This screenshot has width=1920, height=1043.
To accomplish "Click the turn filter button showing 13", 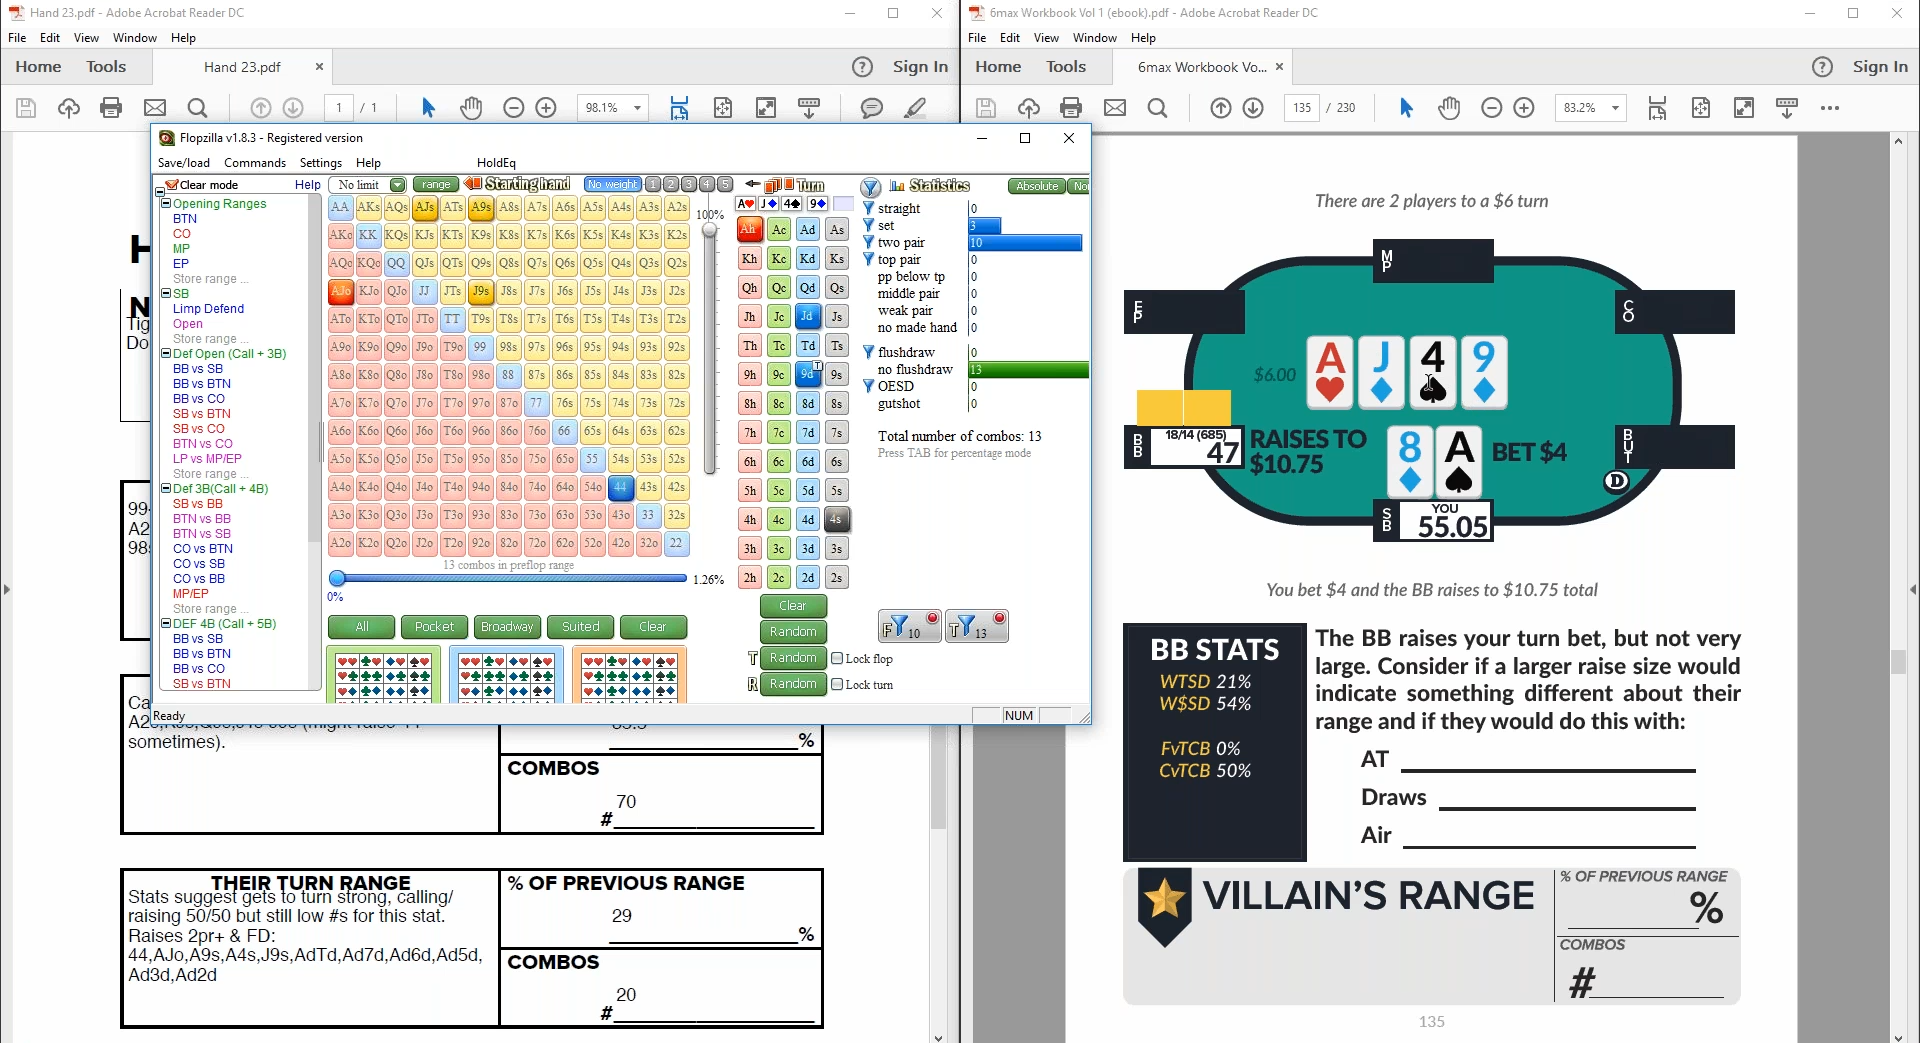I will 977,627.
